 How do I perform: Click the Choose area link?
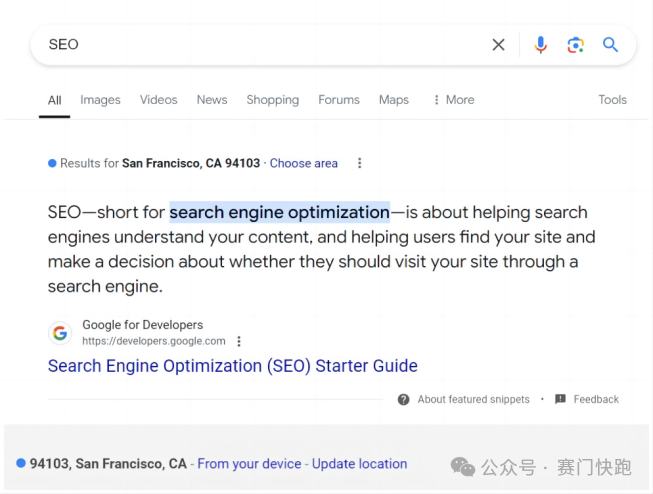[303, 163]
